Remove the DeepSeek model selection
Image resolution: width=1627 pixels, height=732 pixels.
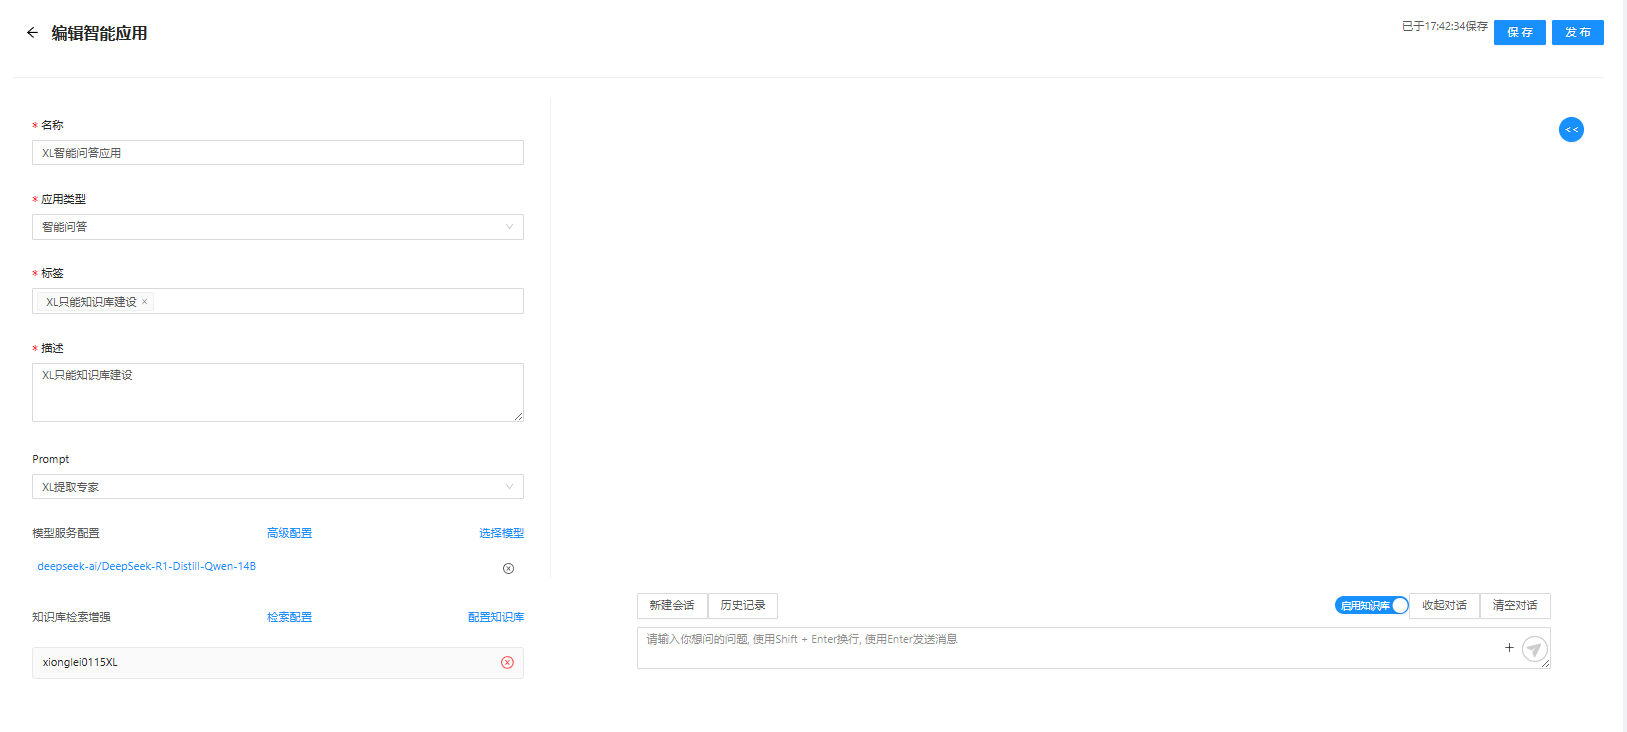click(508, 568)
